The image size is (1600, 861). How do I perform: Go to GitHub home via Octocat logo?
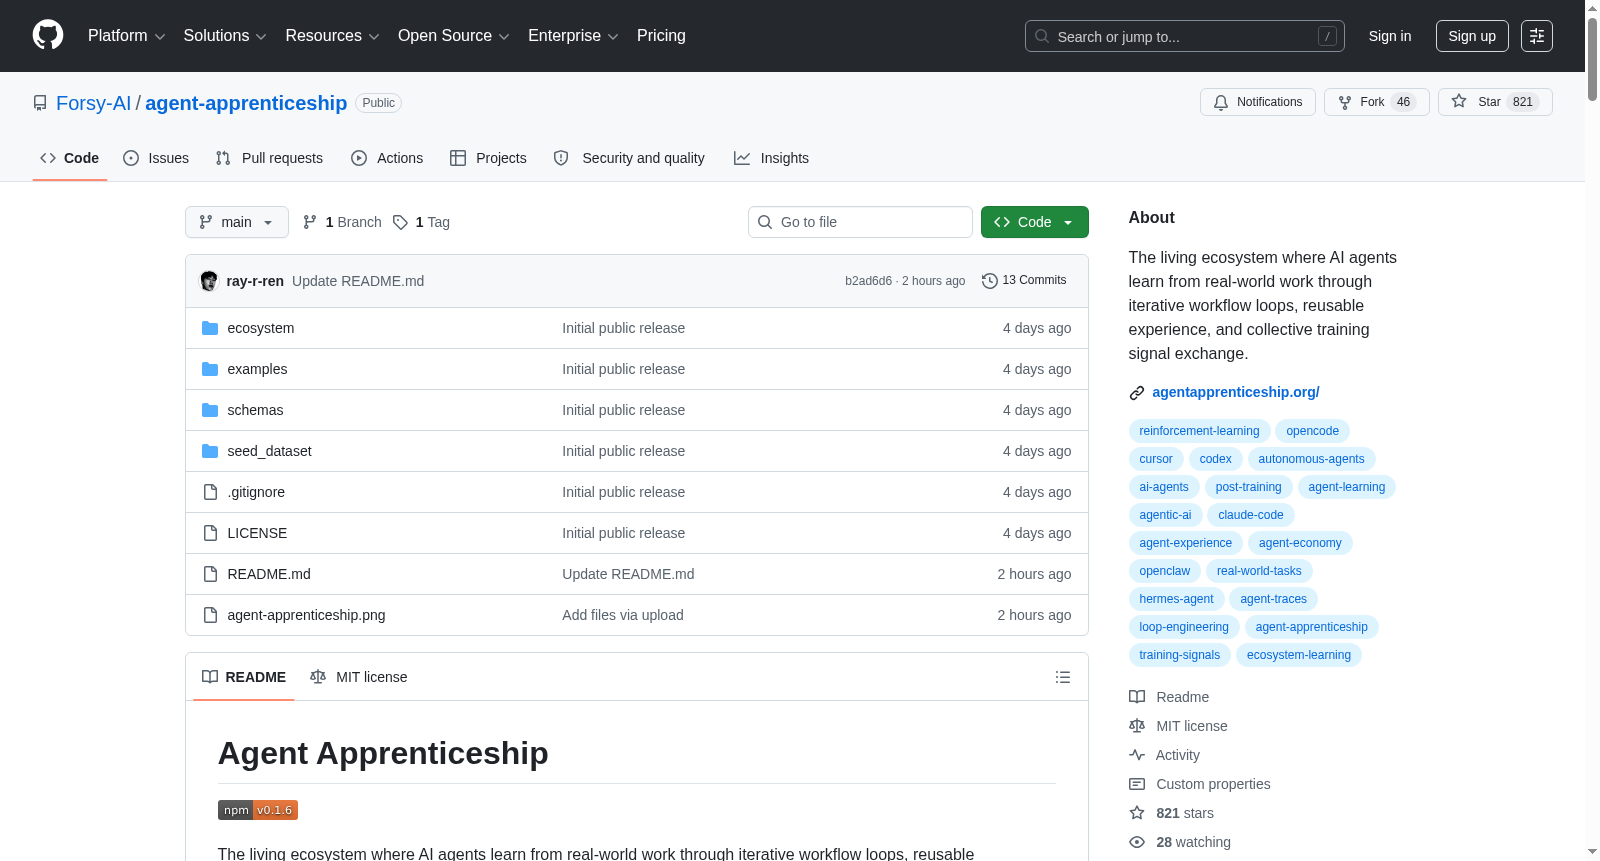coord(48,35)
